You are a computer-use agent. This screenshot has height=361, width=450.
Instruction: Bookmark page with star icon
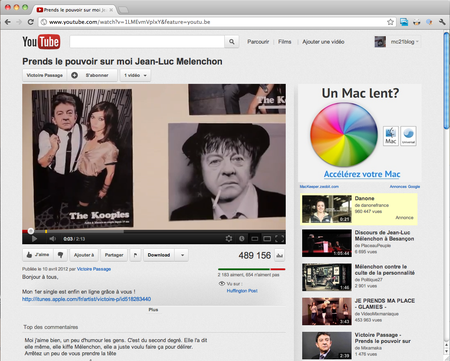coord(390,22)
